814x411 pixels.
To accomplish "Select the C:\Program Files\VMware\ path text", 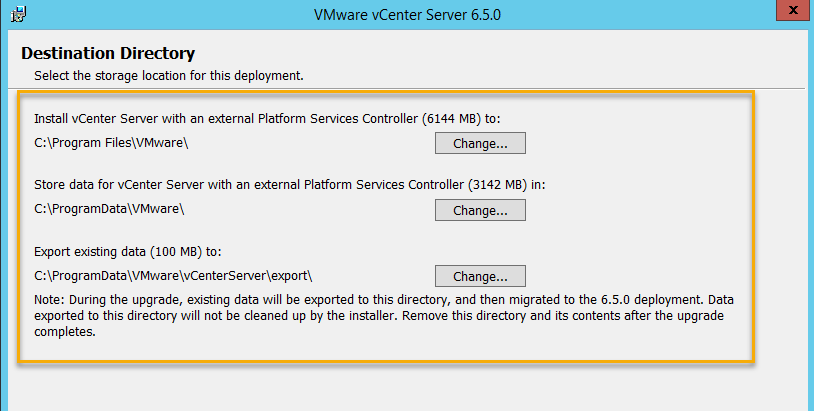I will point(111,142).
